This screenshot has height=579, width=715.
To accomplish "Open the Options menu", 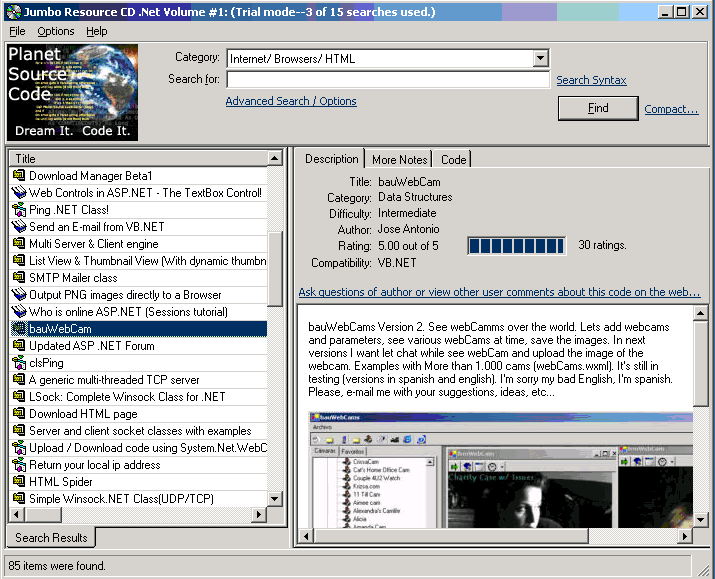I will pos(56,31).
